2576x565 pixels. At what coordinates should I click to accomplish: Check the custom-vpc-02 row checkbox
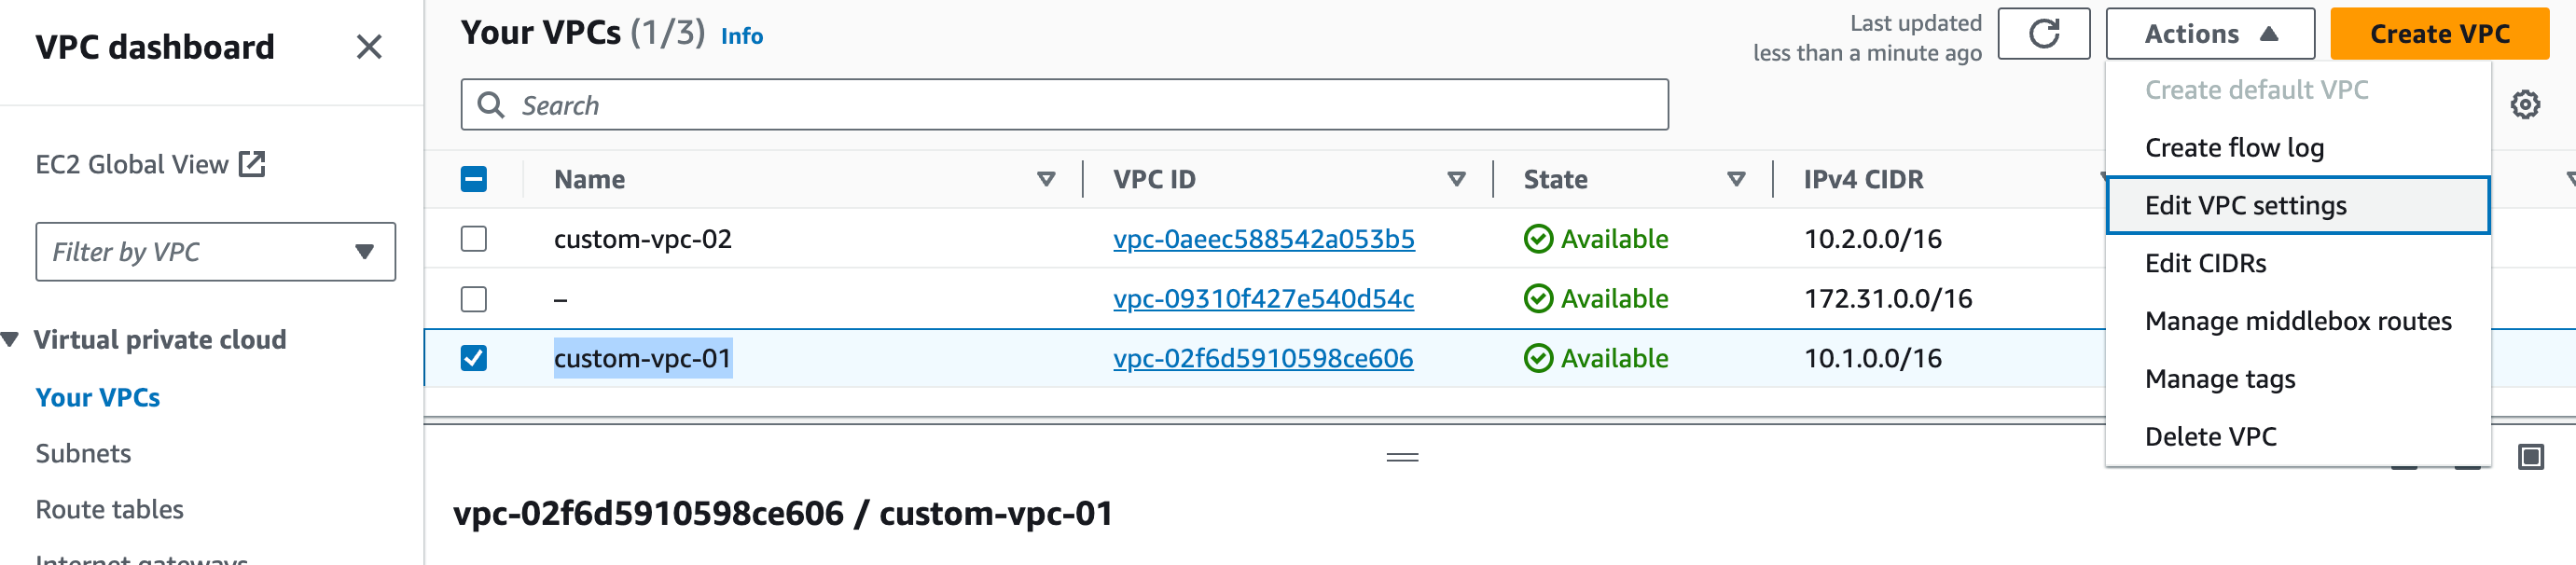474,239
